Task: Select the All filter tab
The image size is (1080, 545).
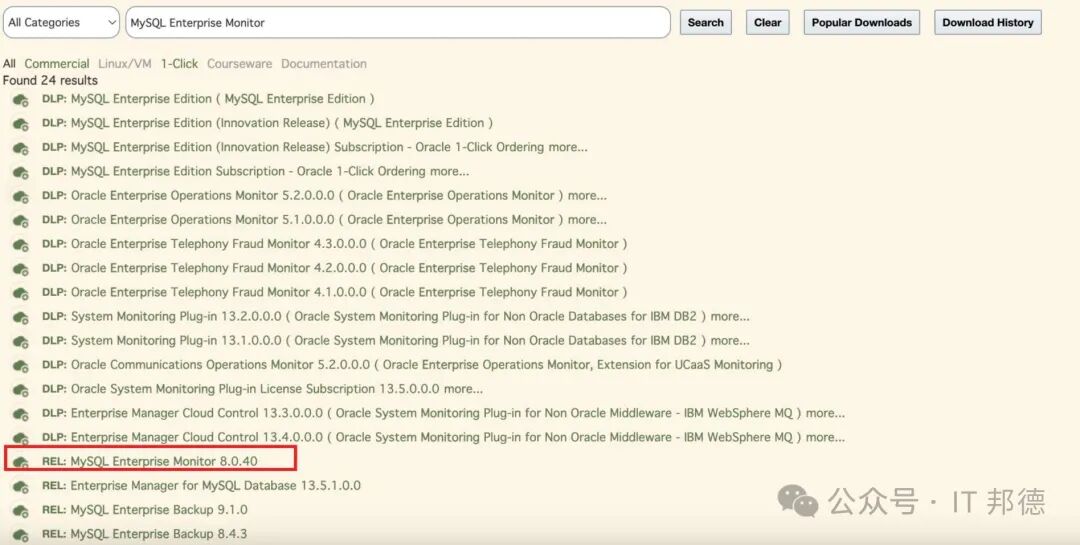Action: [x=9, y=63]
